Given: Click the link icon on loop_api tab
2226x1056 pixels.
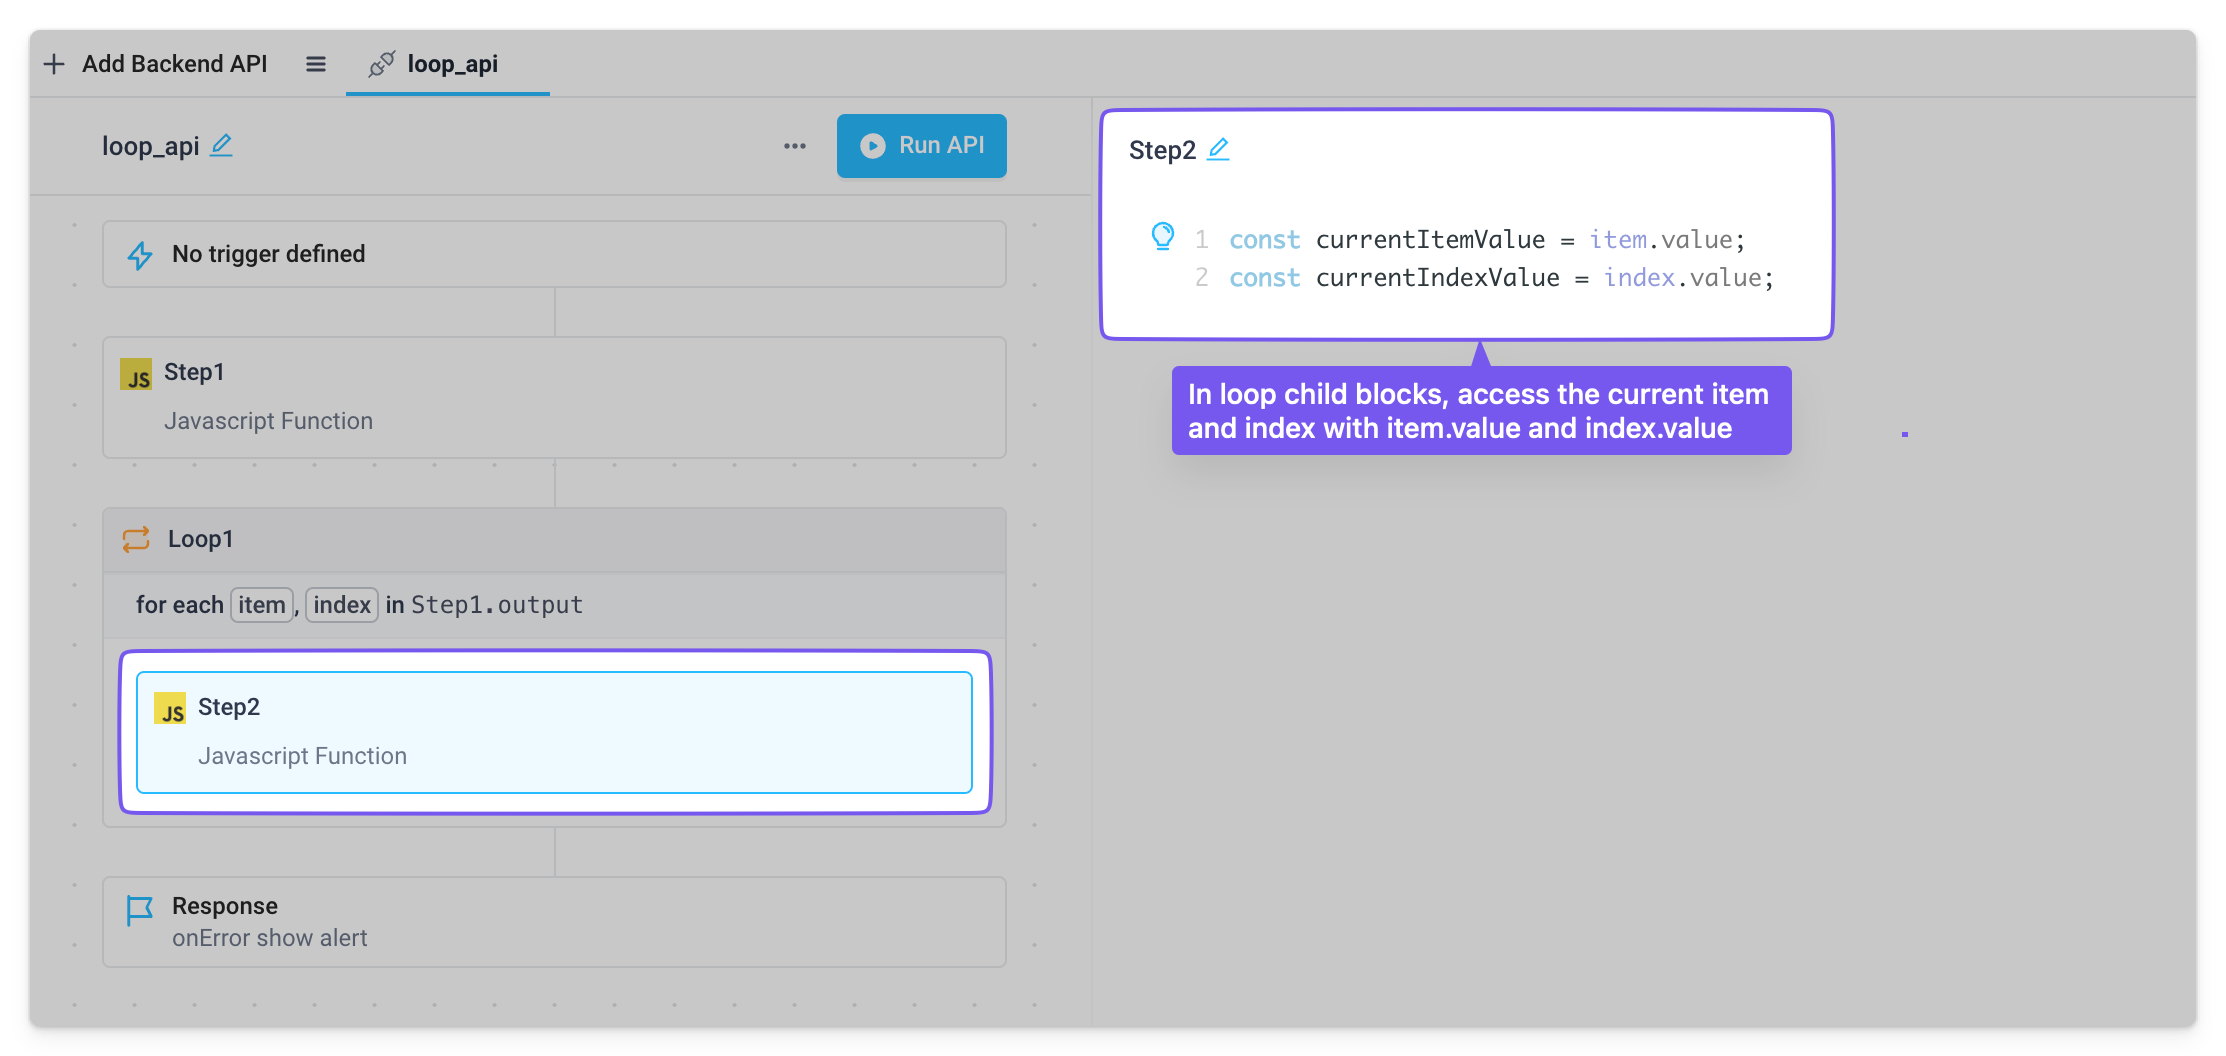Looking at the screenshot, I should tap(382, 64).
